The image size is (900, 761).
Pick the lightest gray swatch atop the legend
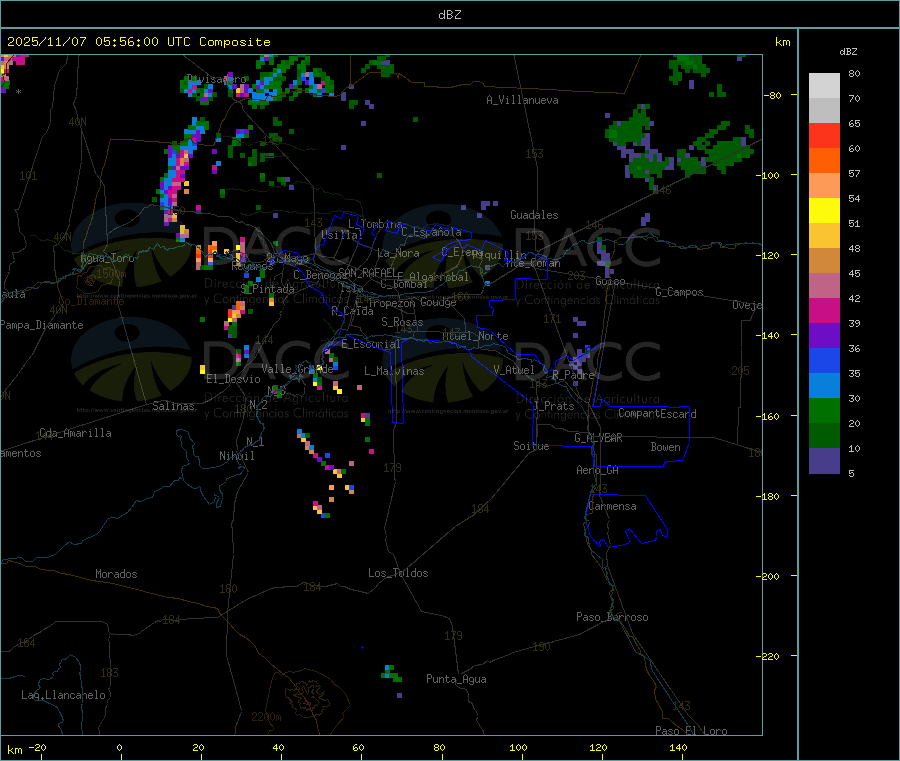click(824, 86)
